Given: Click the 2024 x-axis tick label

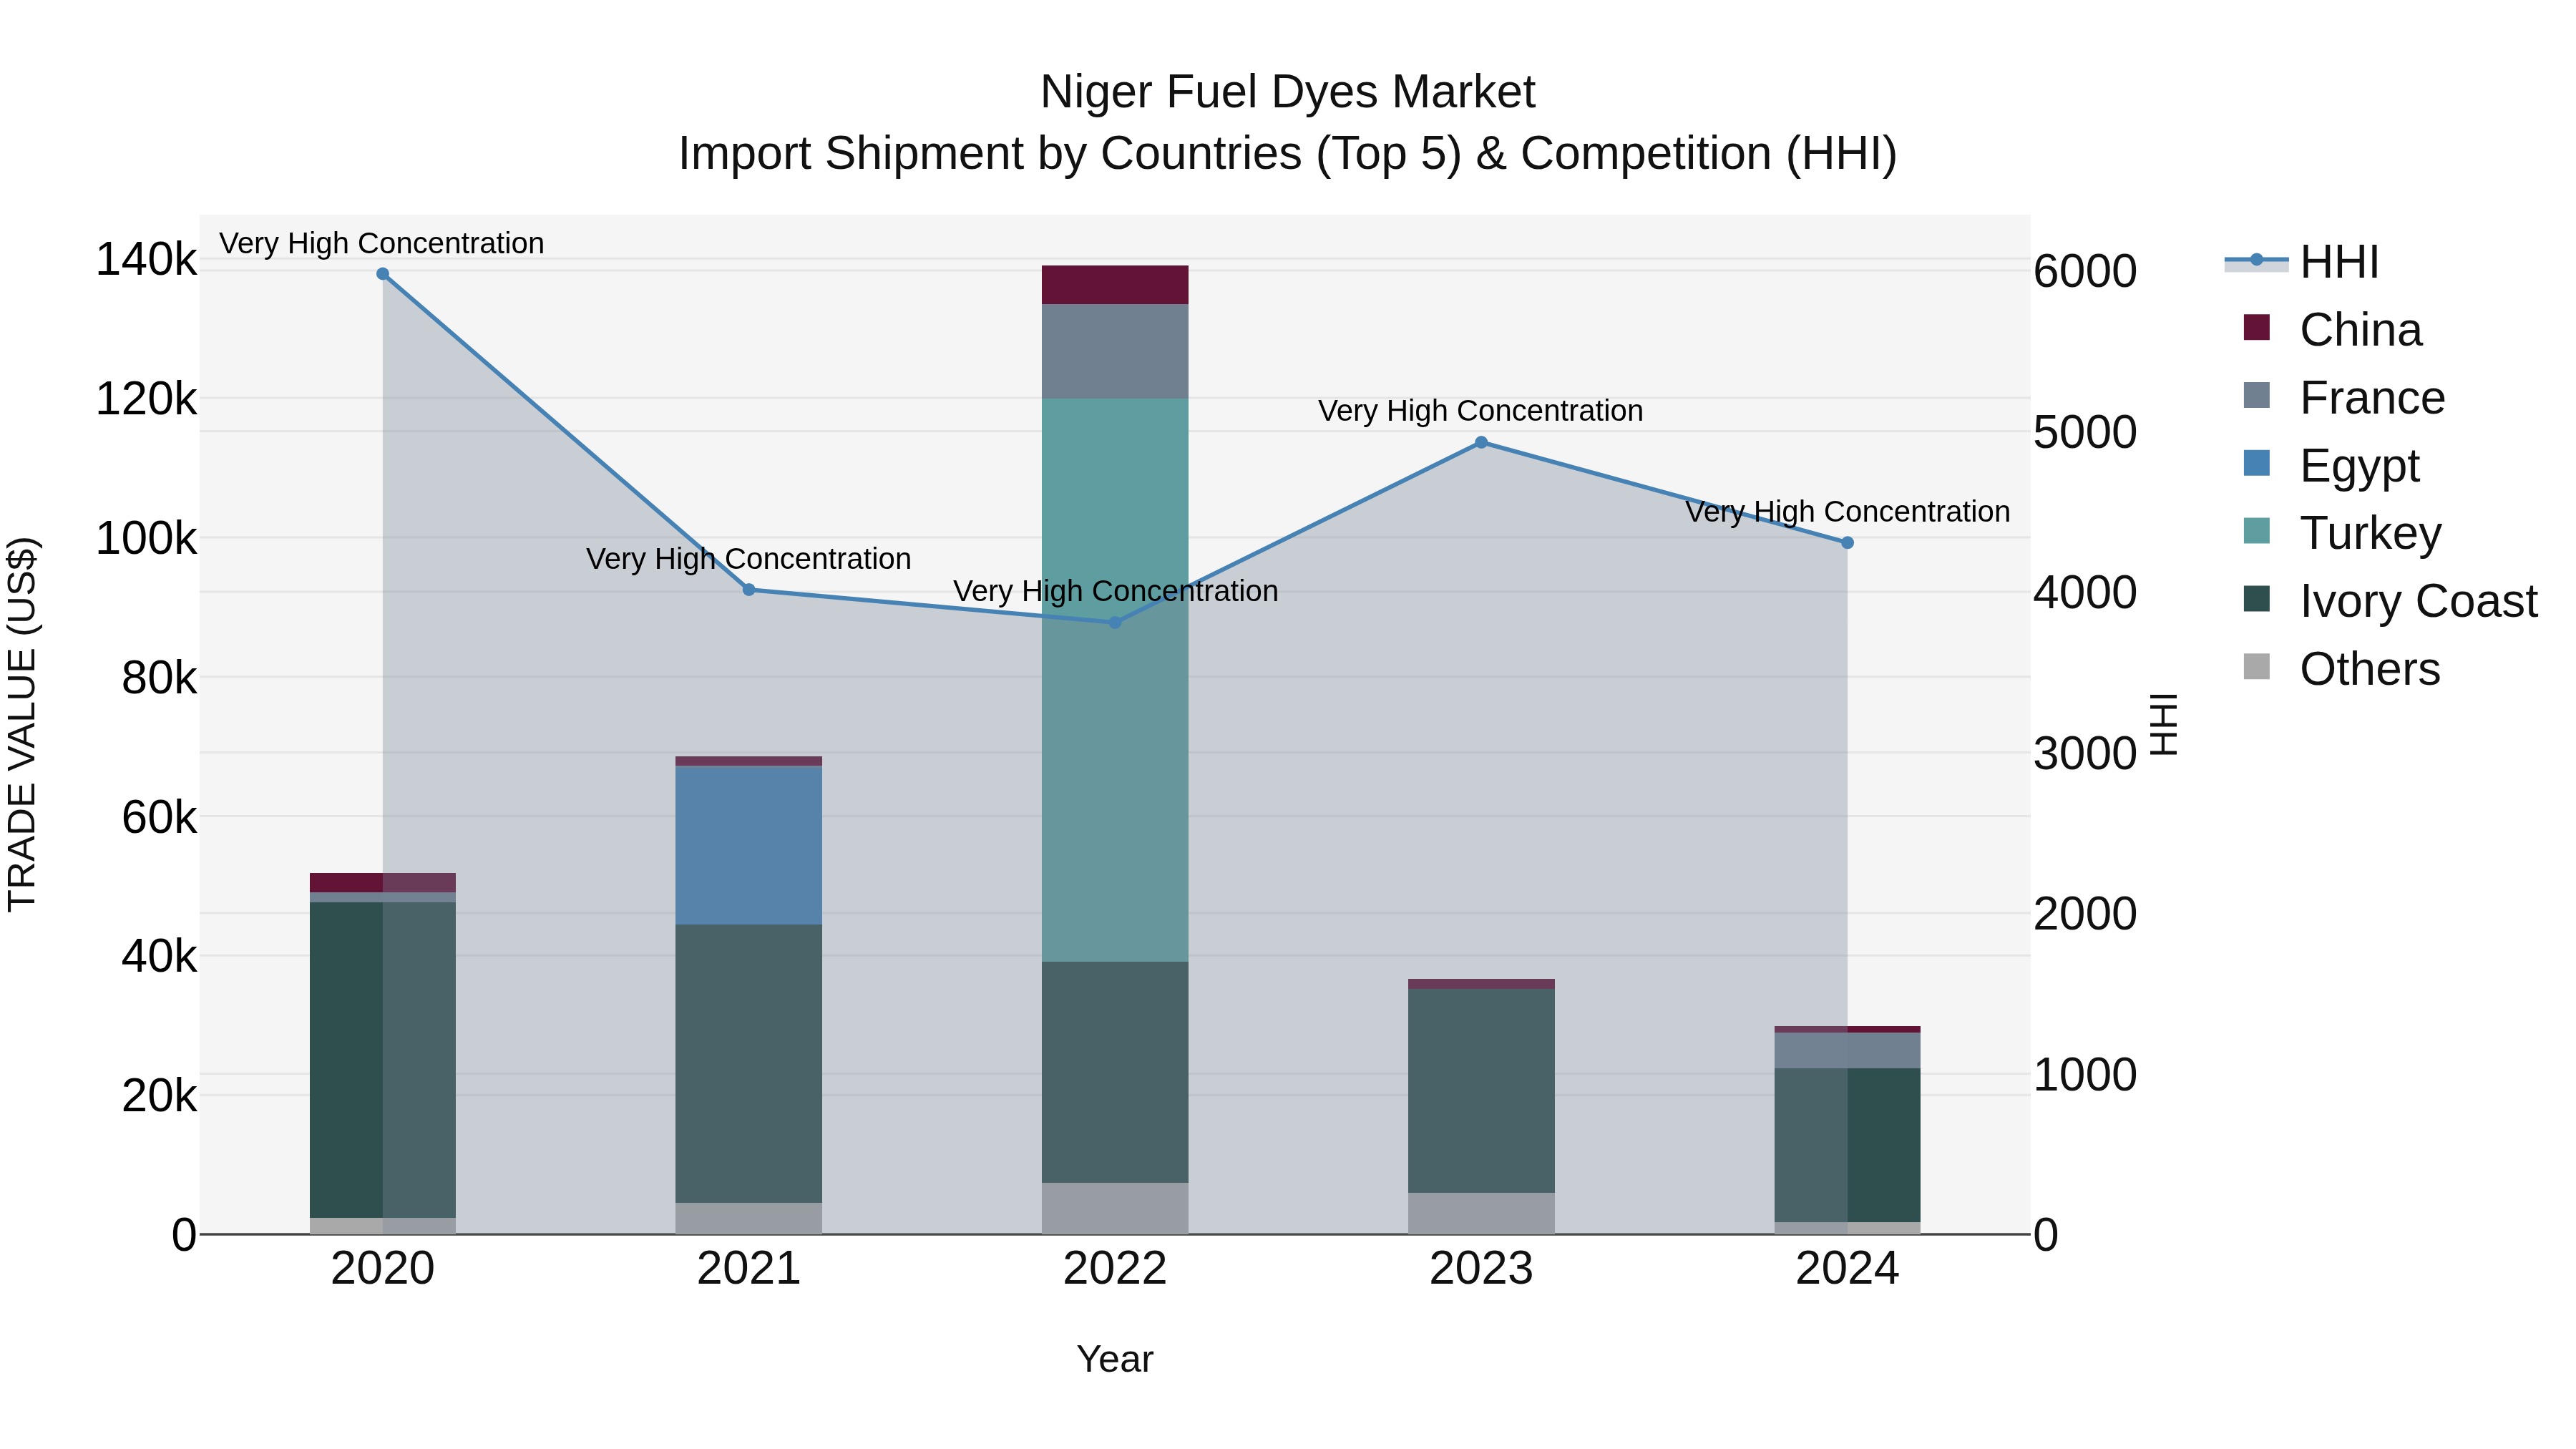Looking at the screenshot, I should (x=1848, y=1269).
